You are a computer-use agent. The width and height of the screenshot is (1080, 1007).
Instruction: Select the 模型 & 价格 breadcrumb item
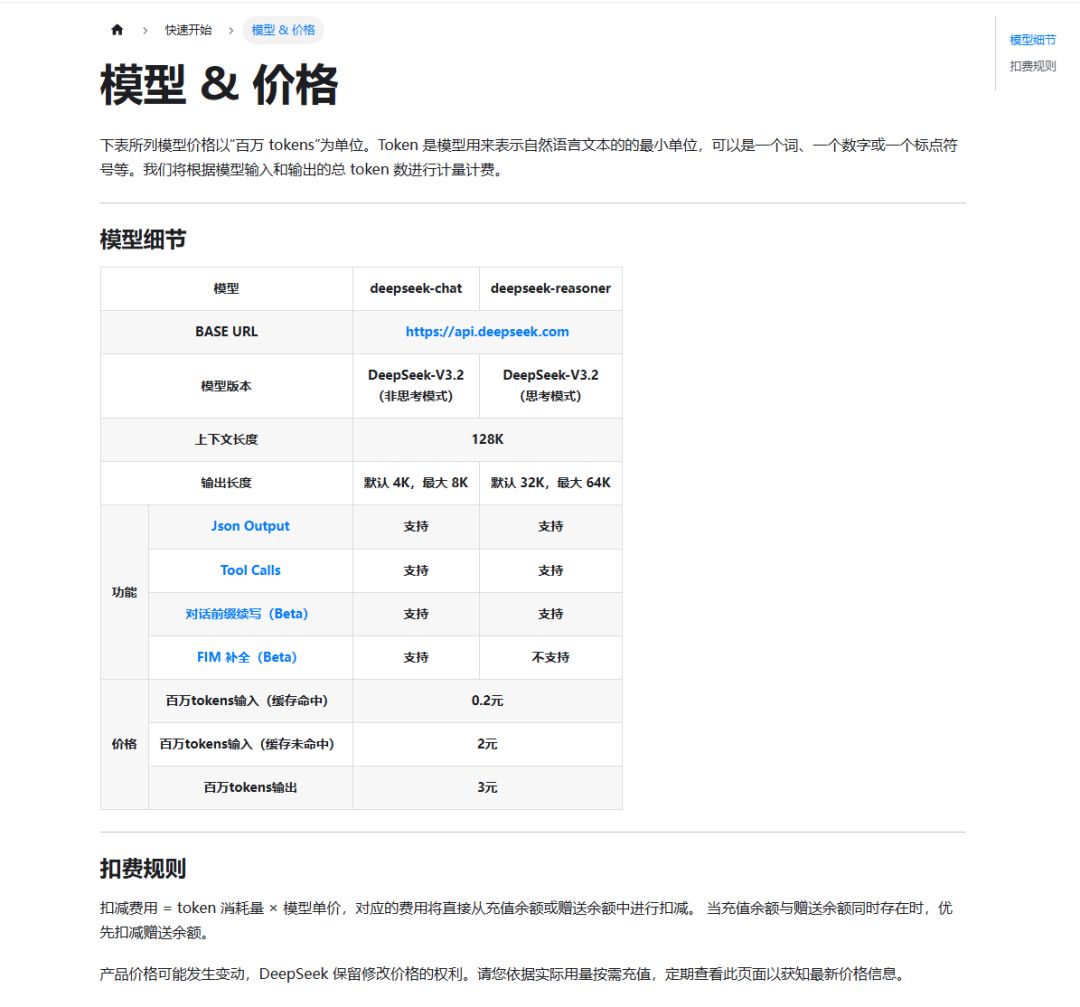(283, 30)
